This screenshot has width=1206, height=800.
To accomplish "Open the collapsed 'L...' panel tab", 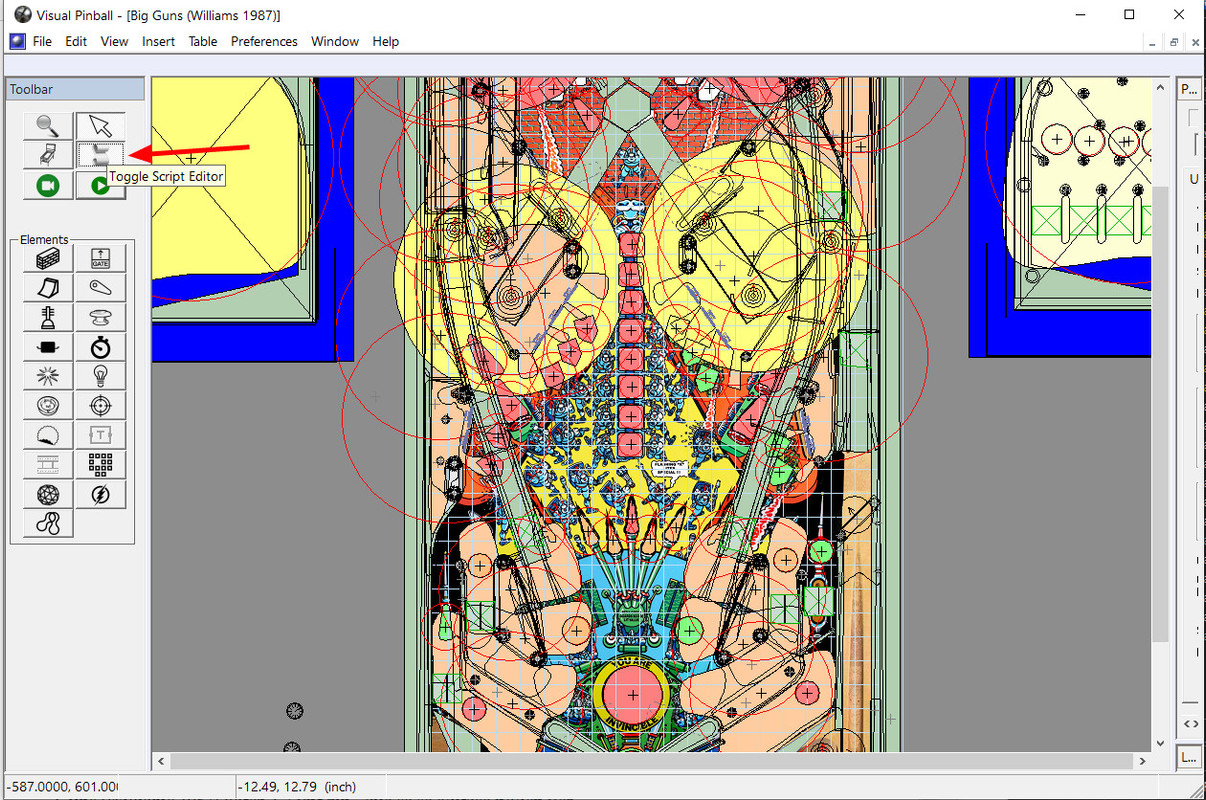I will 1190,757.
